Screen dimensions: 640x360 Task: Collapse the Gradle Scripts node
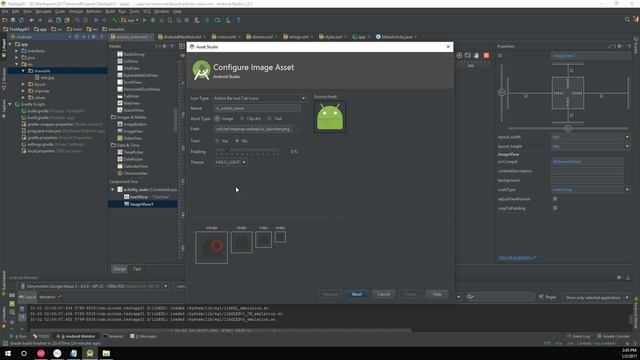(10, 104)
